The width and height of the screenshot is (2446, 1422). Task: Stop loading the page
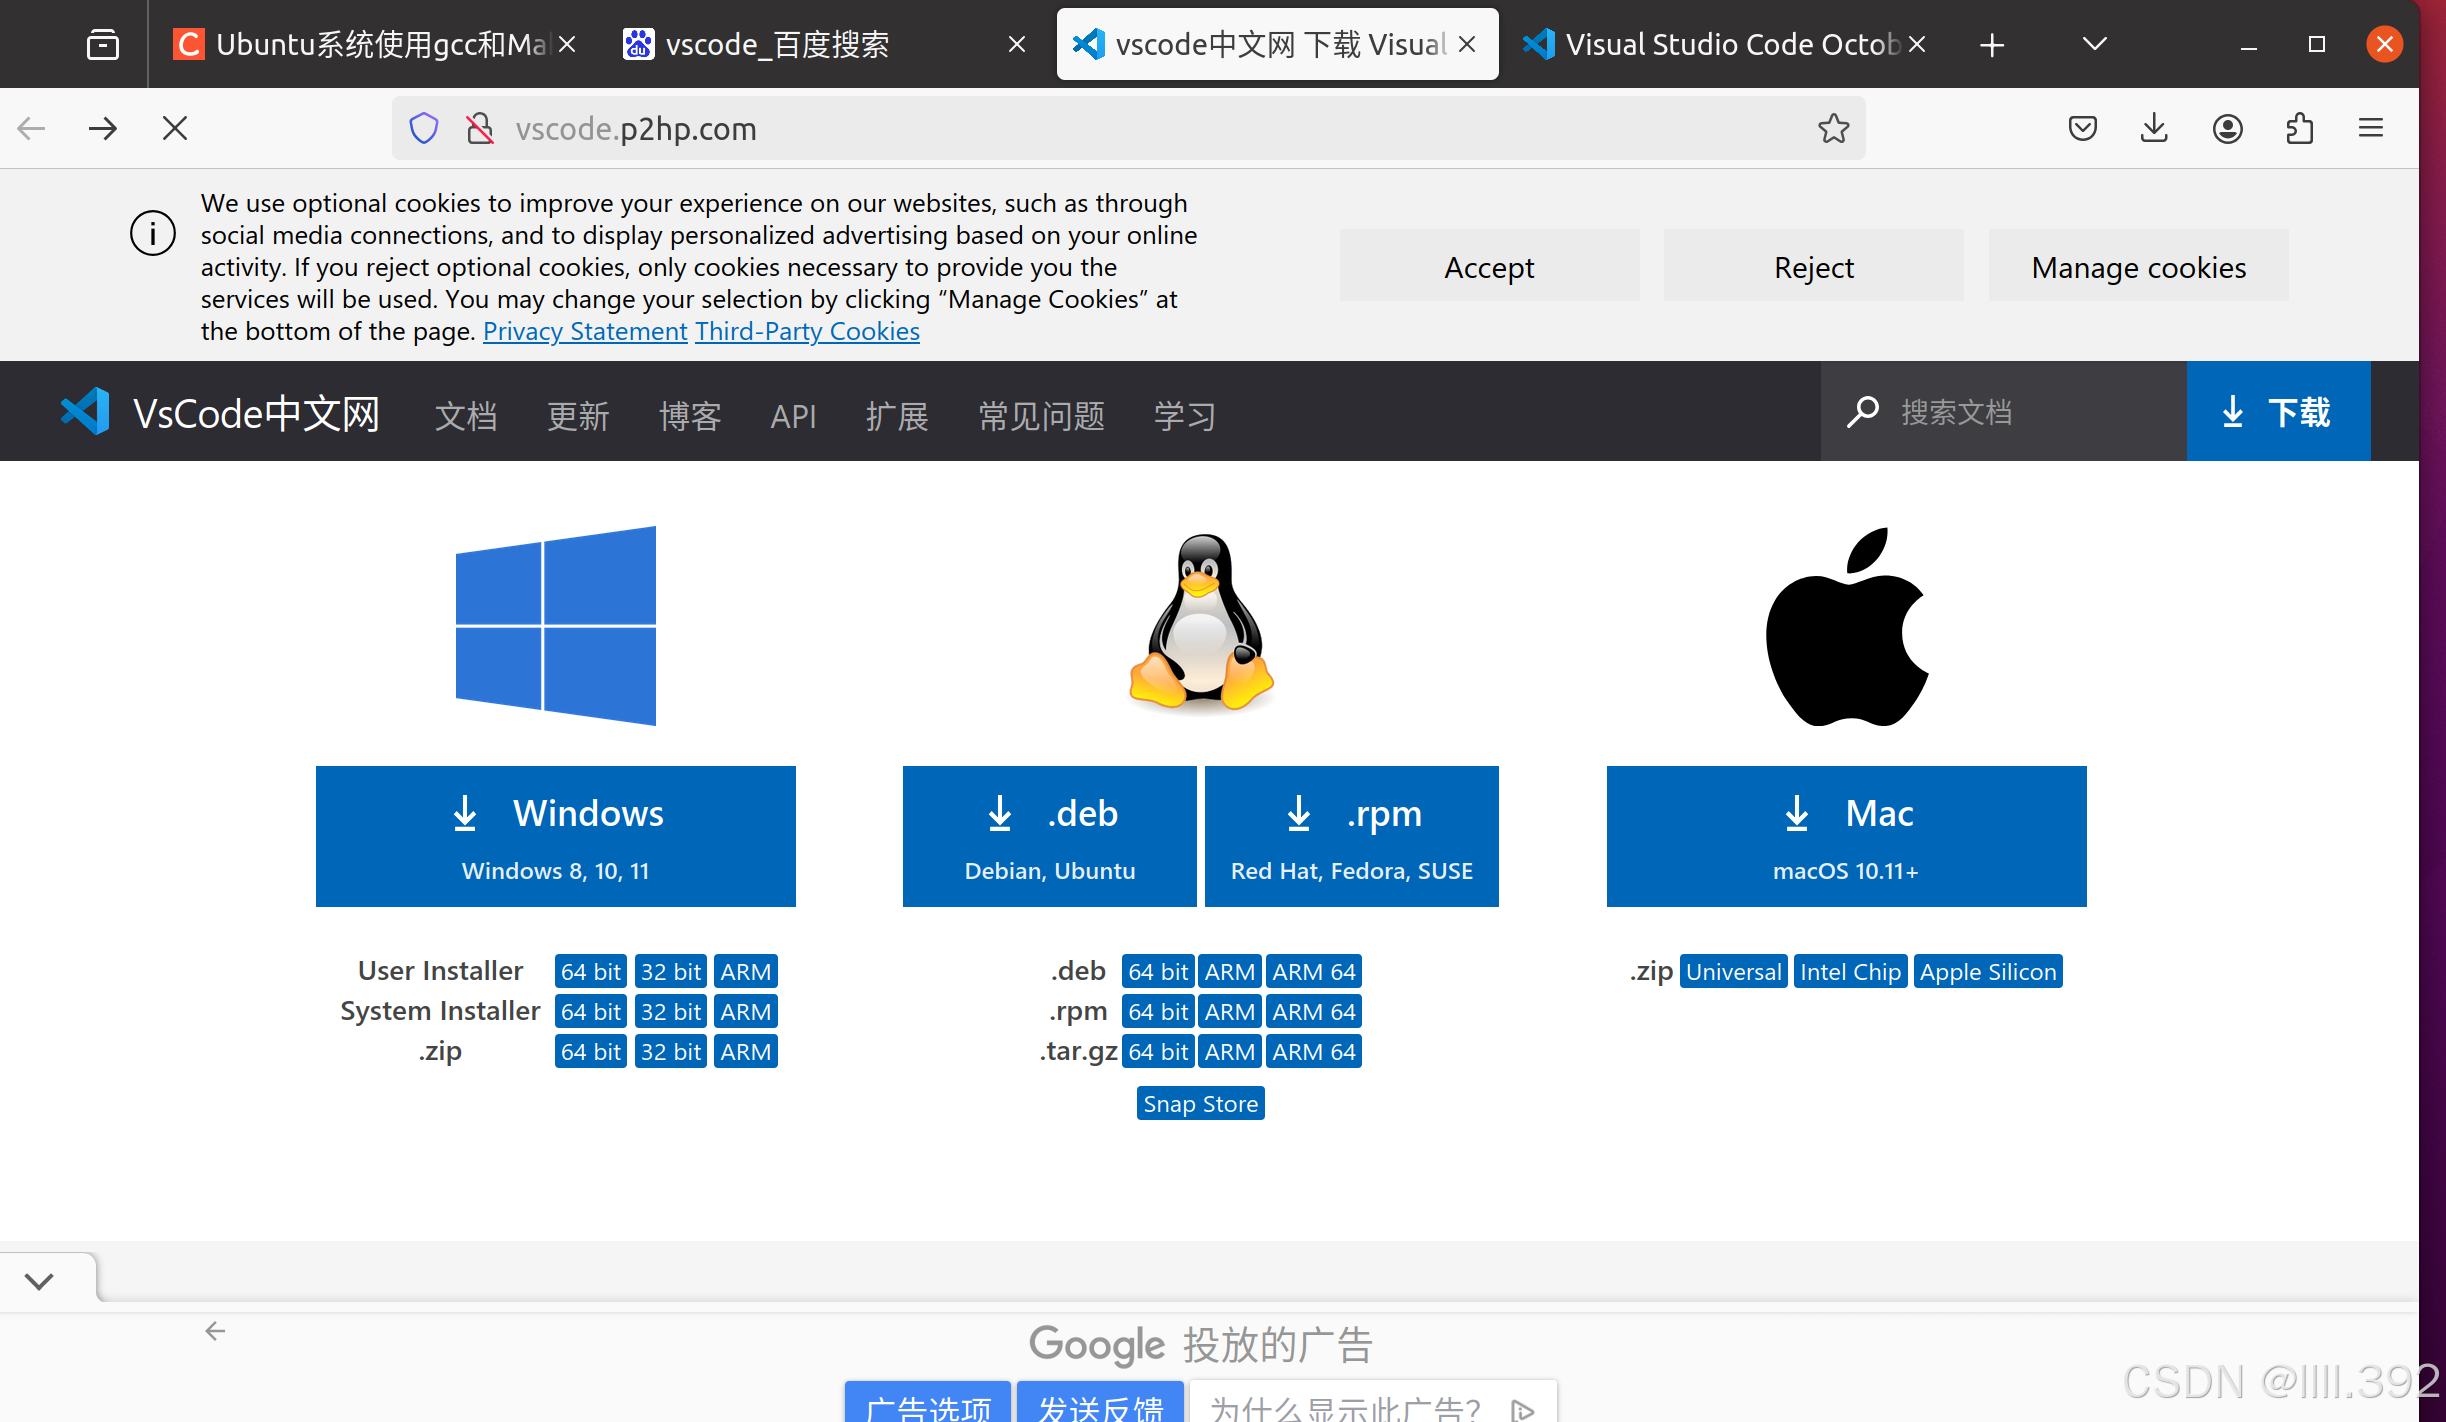[175, 128]
